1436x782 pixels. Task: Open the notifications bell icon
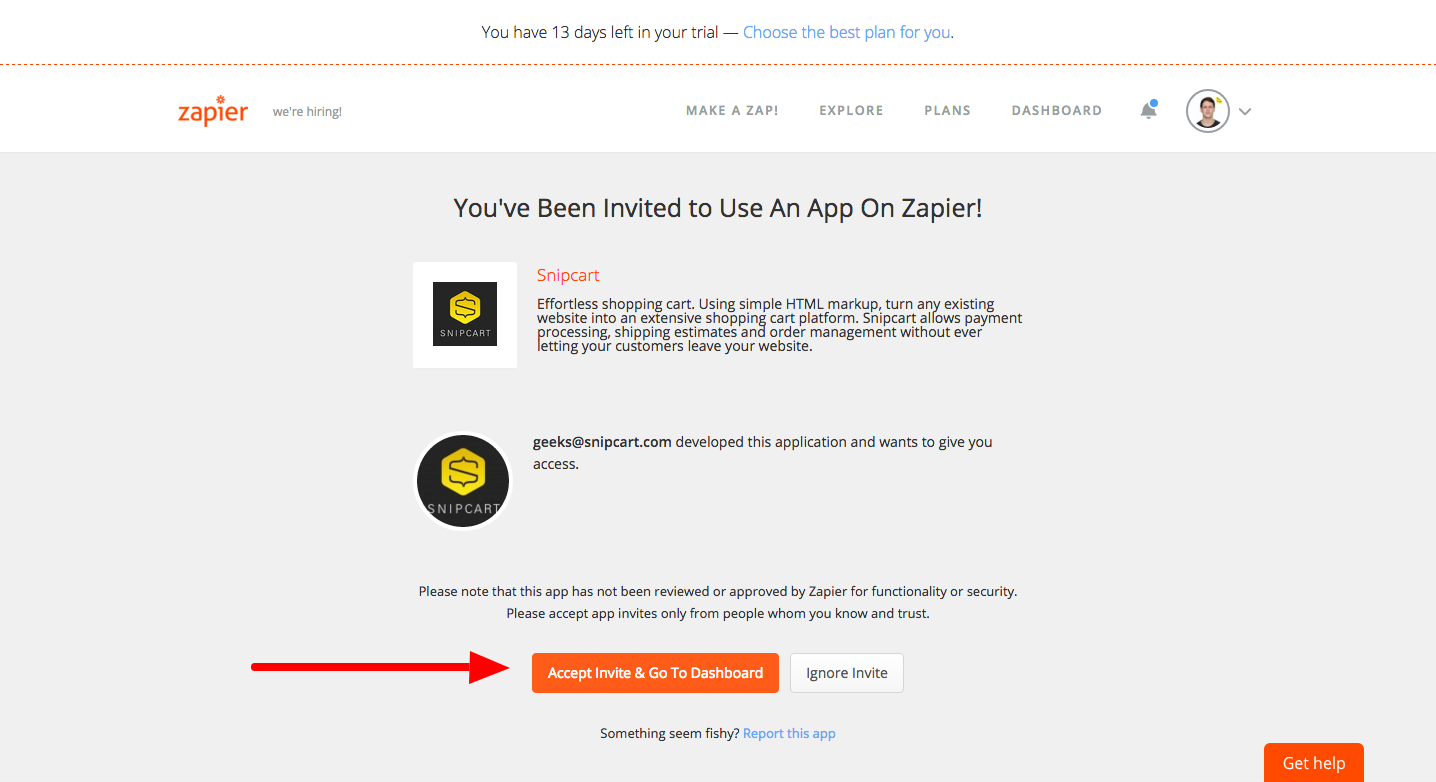click(x=1148, y=111)
